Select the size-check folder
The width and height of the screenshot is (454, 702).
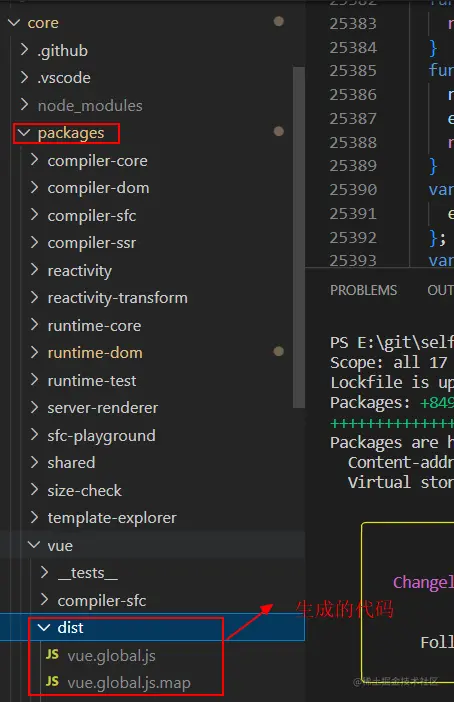(x=84, y=491)
